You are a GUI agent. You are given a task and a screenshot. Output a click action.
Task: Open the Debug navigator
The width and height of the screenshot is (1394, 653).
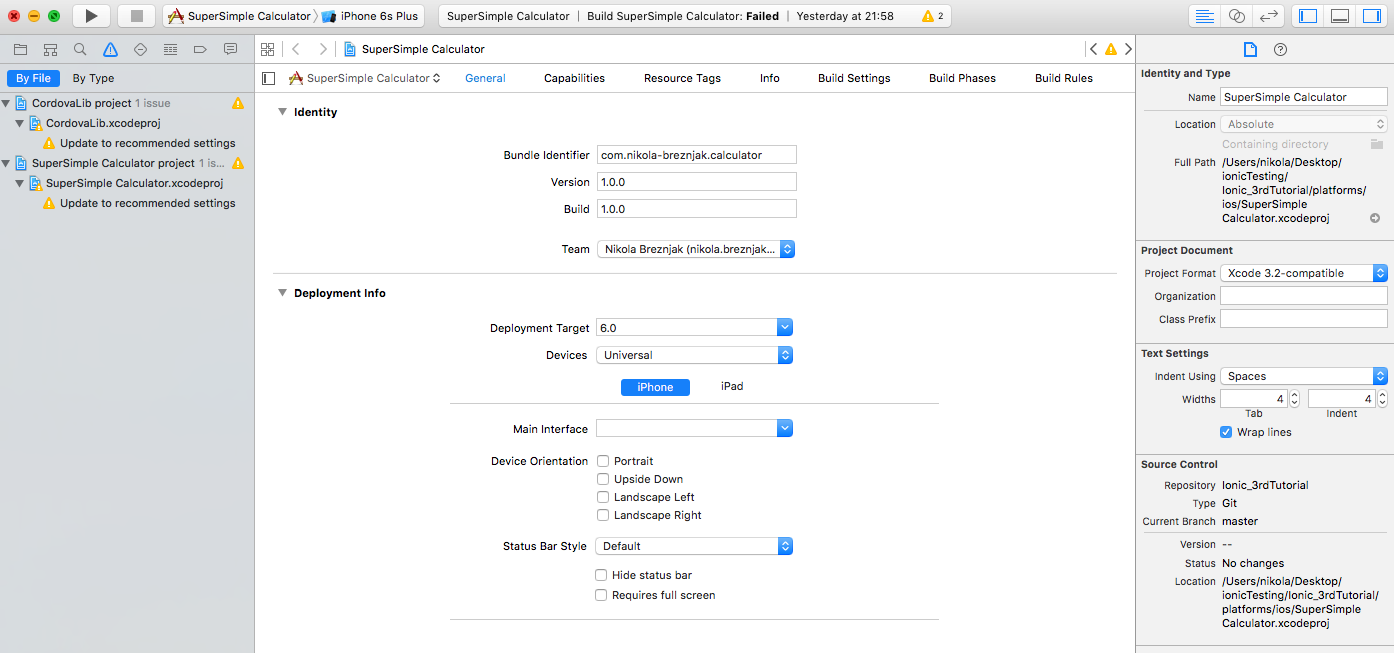(170, 49)
